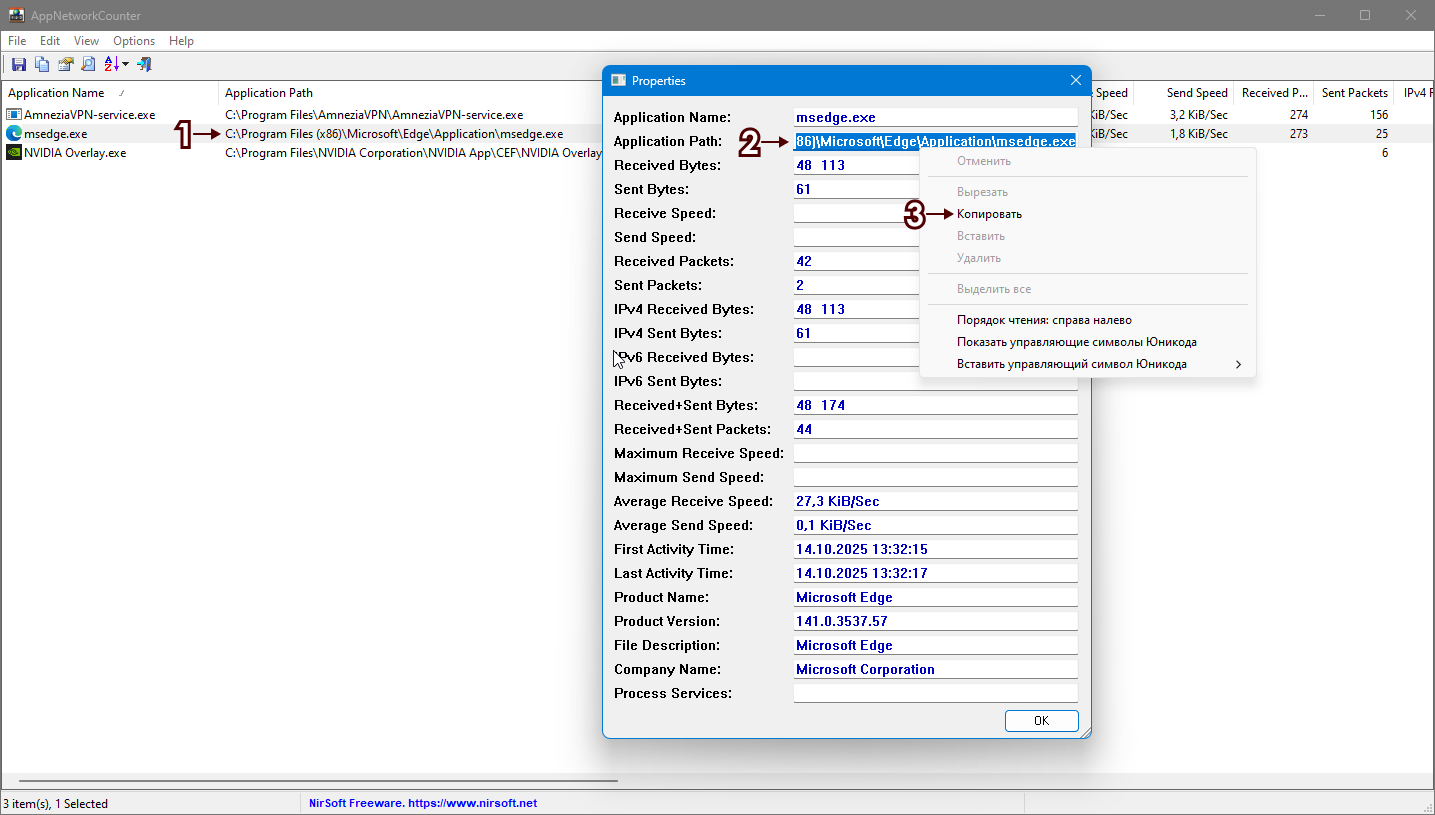The image size is (1435, 815).
Task: Choose Копировать in the context menu
Action: click(x=989, y=214)
